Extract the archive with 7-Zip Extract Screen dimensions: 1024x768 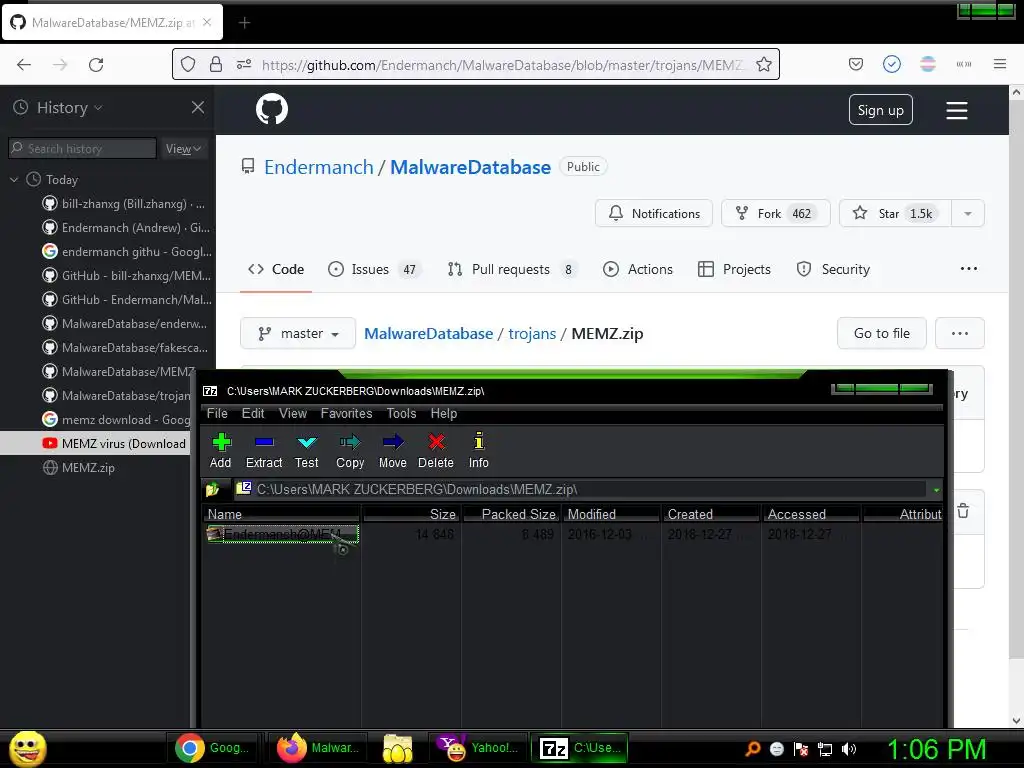tap(264, 451)
